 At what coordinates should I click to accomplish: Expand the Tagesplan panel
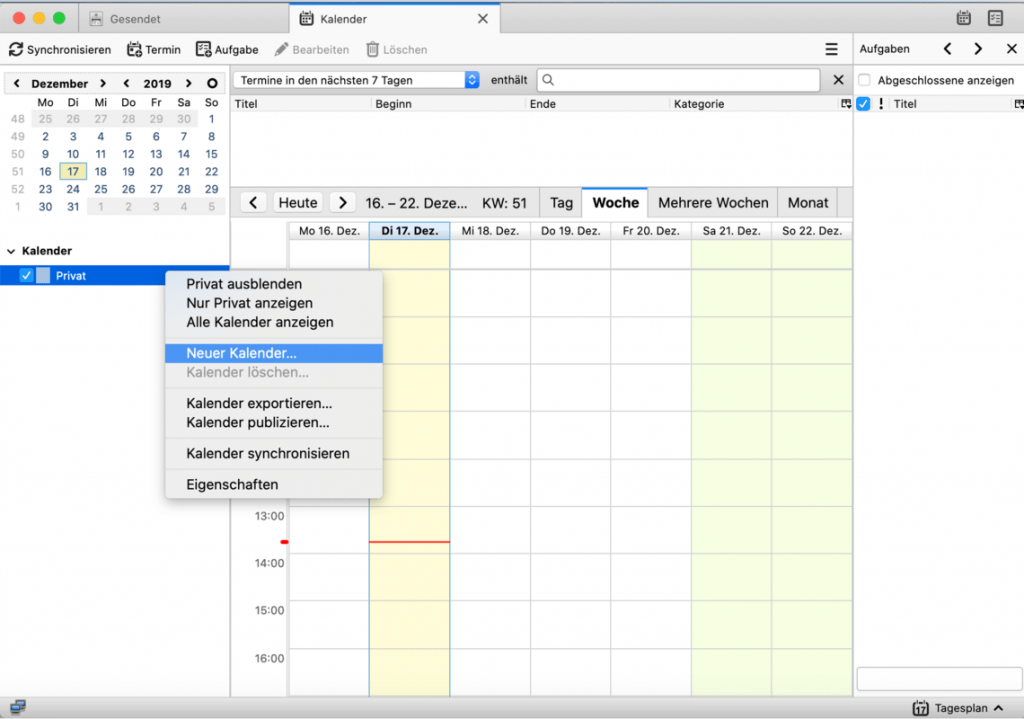[998, 708]
